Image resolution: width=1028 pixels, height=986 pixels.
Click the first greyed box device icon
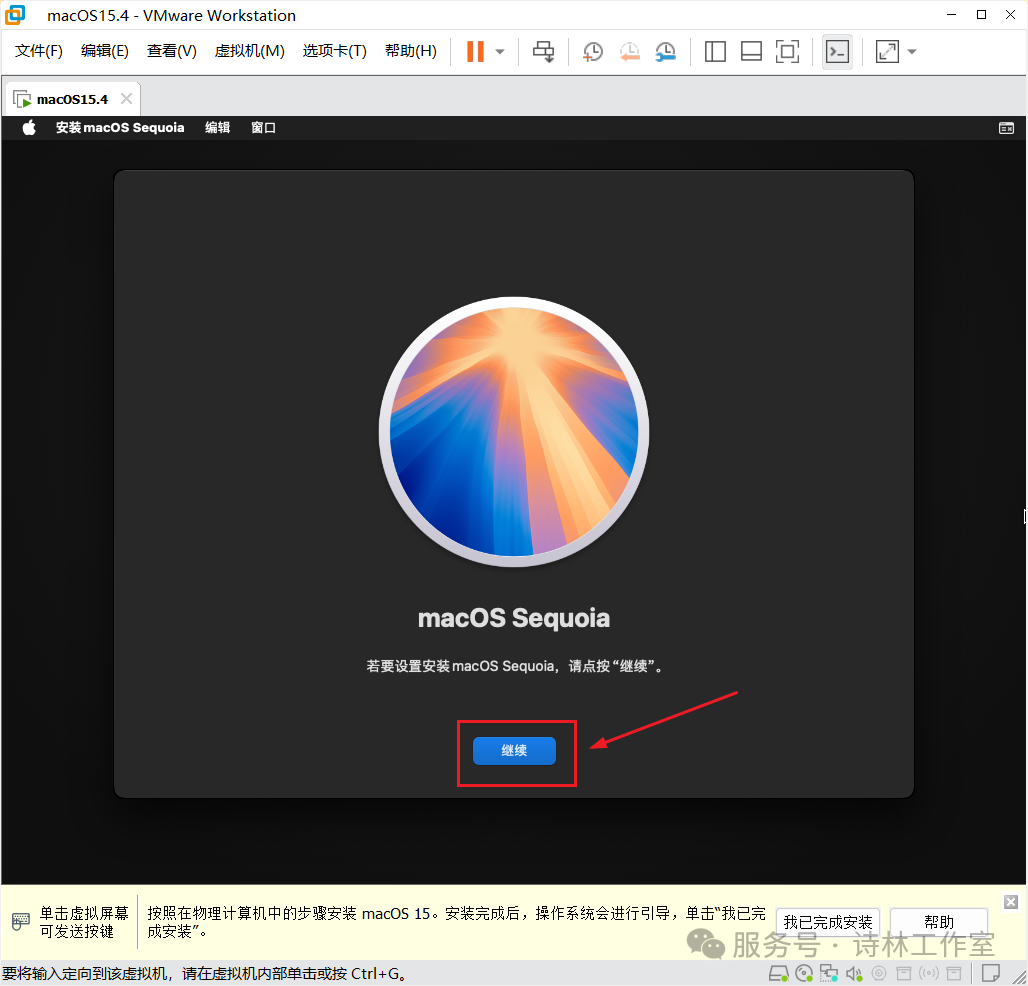tap(904, 974)
